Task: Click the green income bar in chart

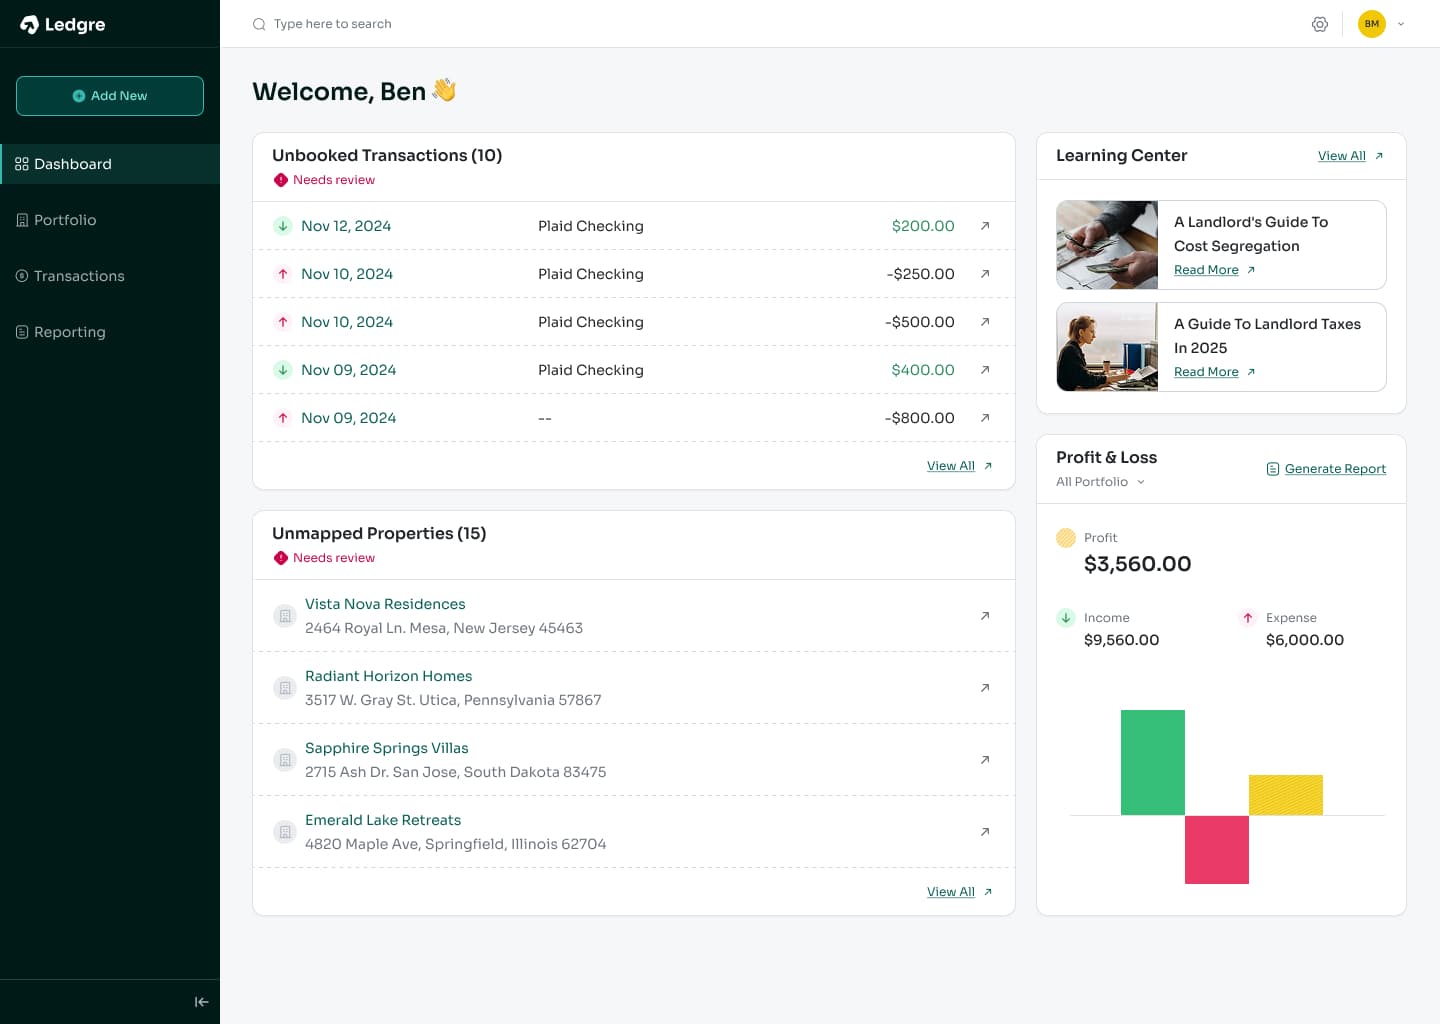Action: [1153, 763]
